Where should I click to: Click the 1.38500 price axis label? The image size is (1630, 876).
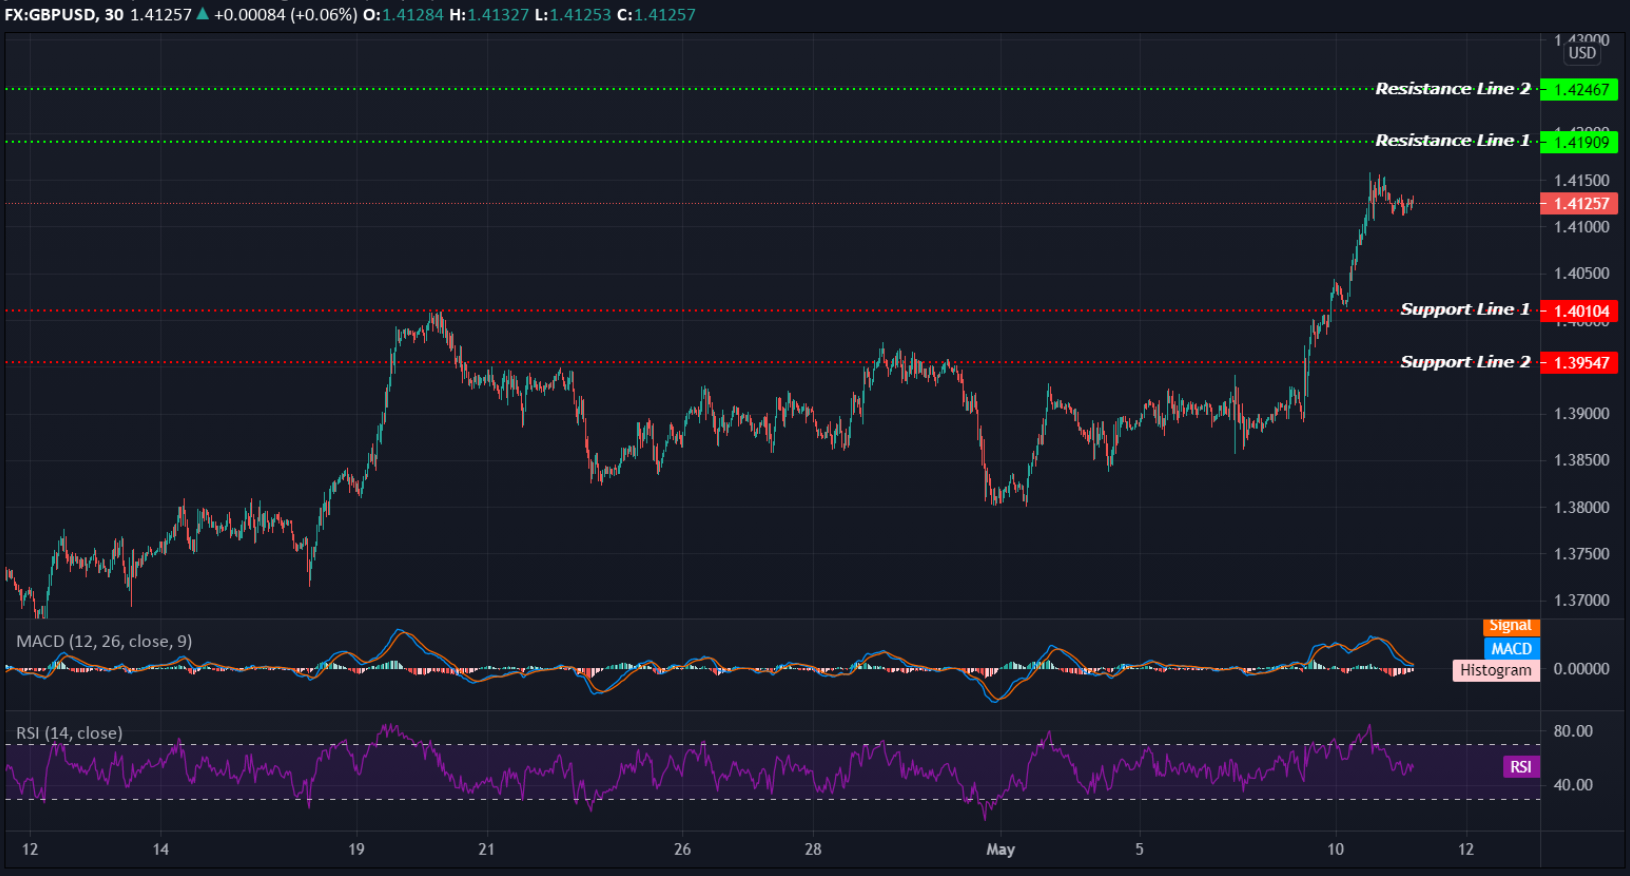click(1581, 461)
